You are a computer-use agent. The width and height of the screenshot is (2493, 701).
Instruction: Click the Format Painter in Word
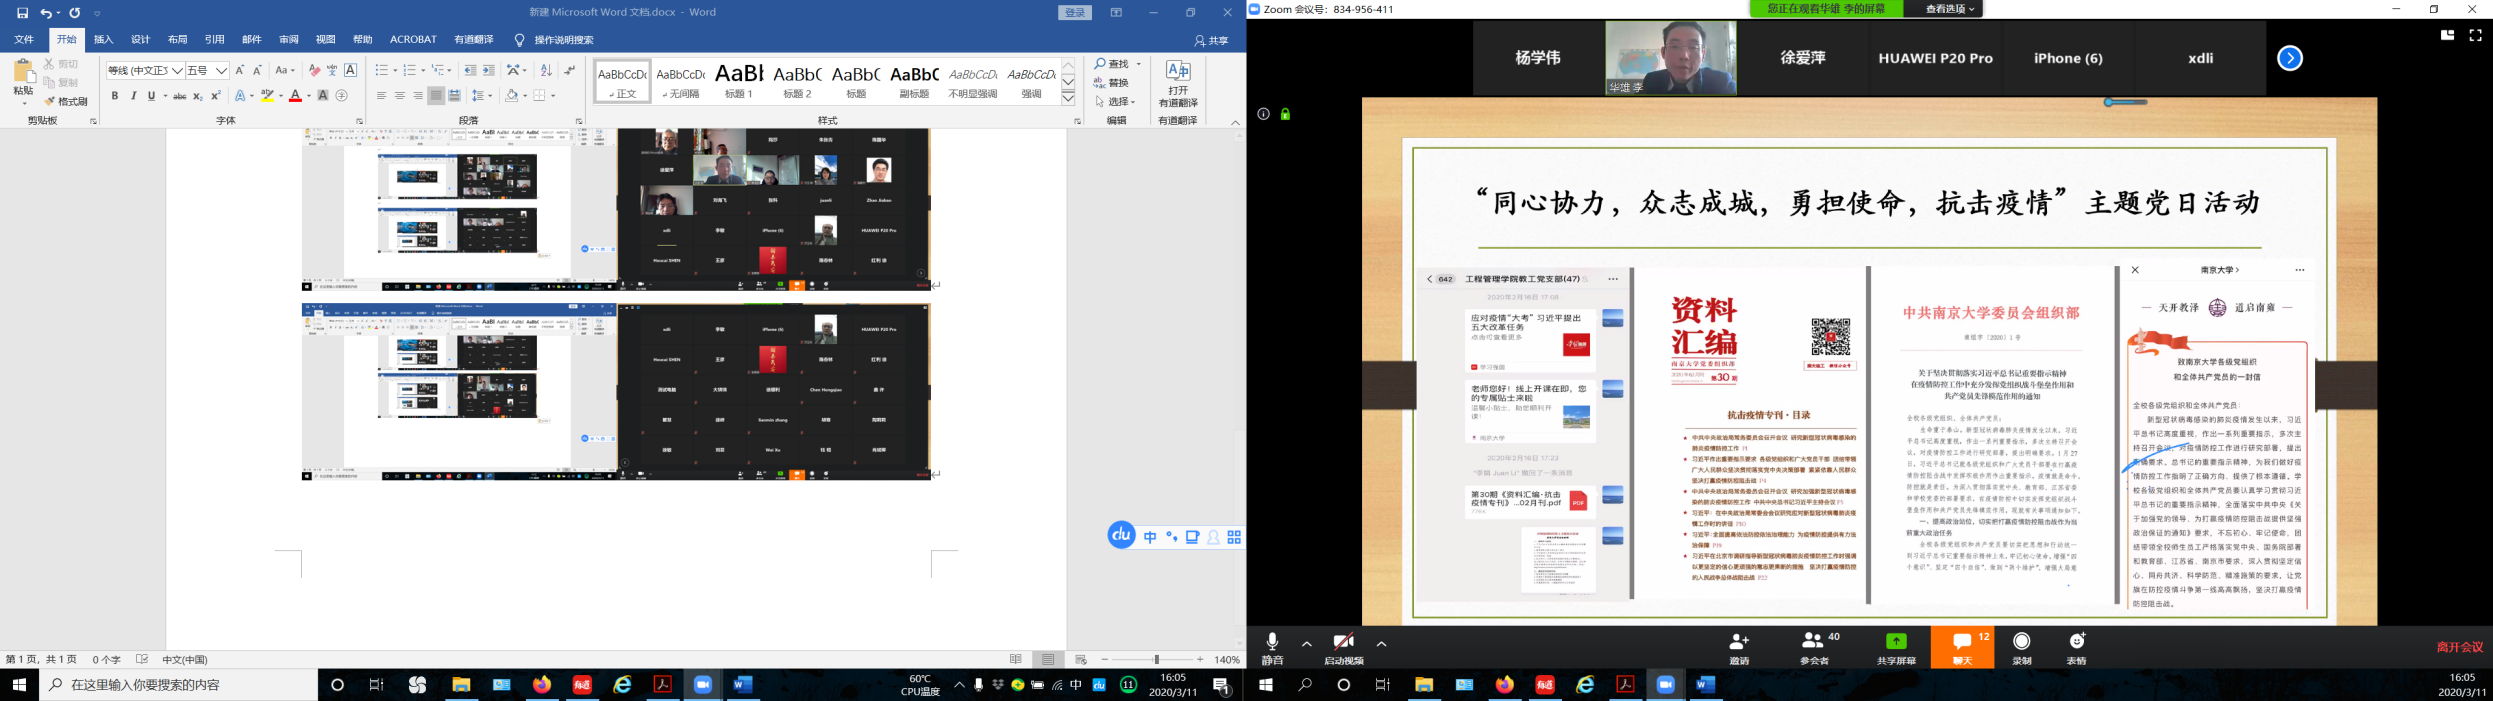tap(66, 101)
